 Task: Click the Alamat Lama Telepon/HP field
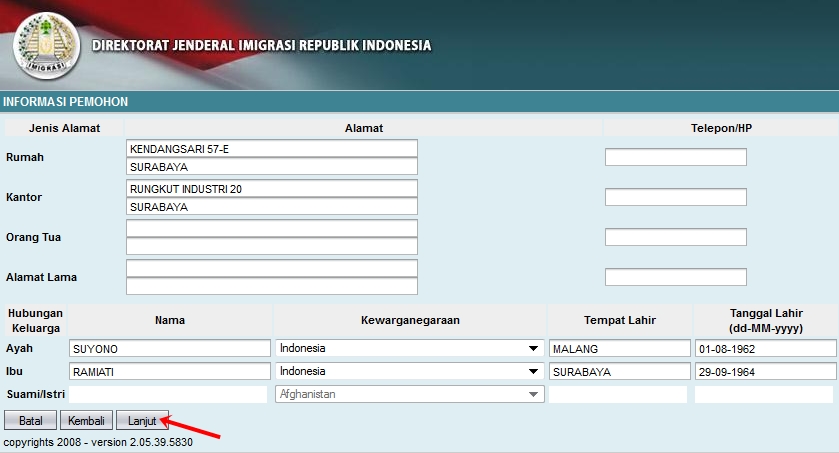676,277
